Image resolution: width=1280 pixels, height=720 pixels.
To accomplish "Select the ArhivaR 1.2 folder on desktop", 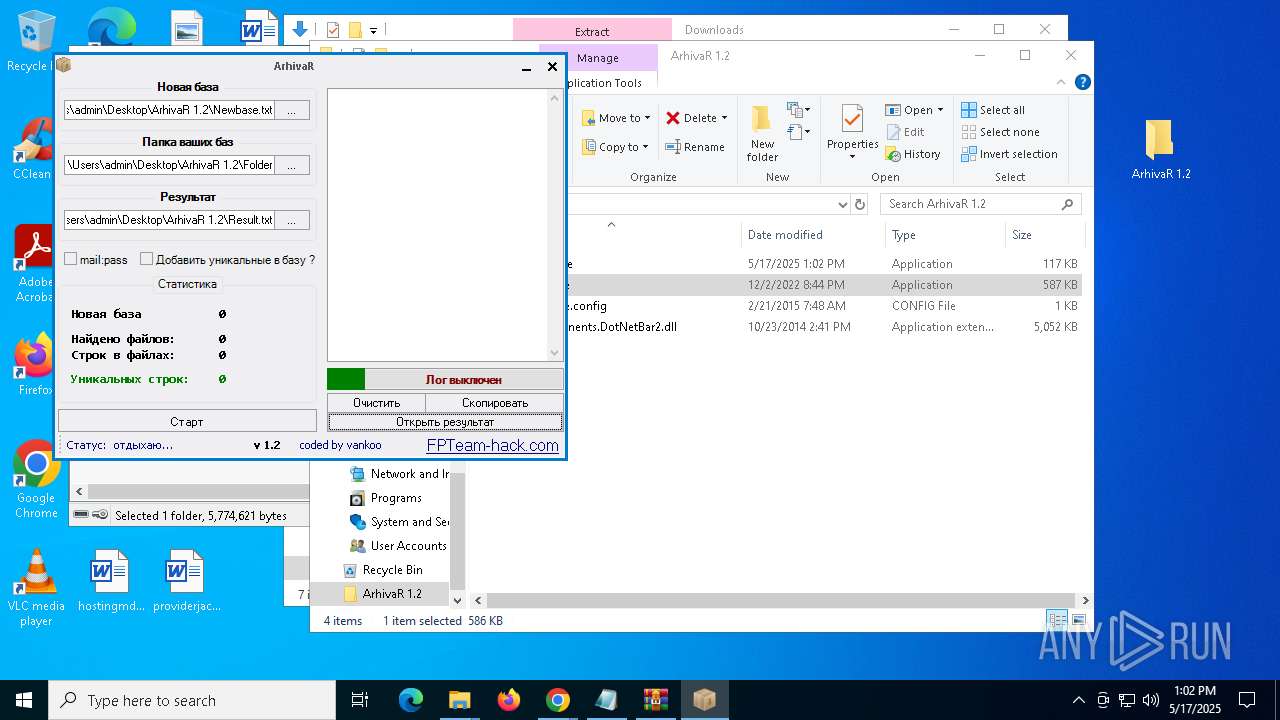I will [x=1160, y=149].
